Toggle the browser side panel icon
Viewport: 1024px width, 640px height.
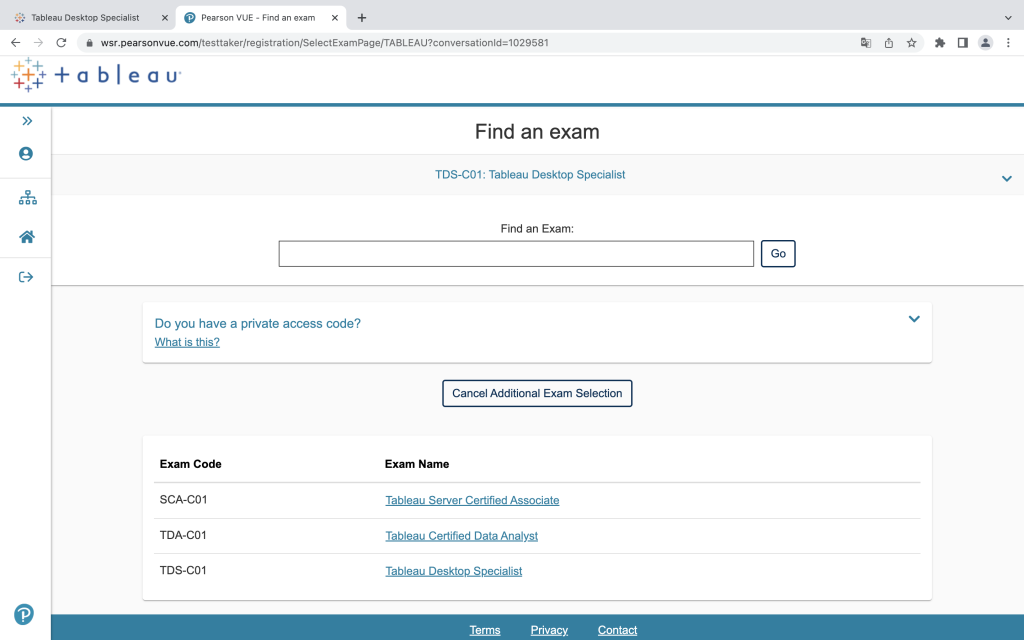[963, 43]
